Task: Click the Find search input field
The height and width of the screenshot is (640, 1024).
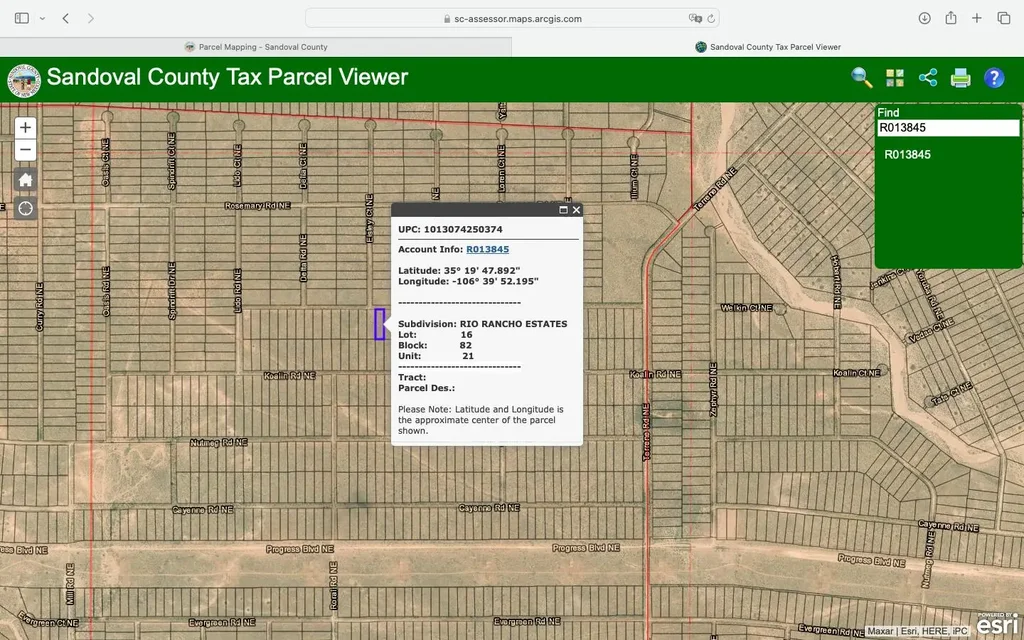Action: coord(947,128)
